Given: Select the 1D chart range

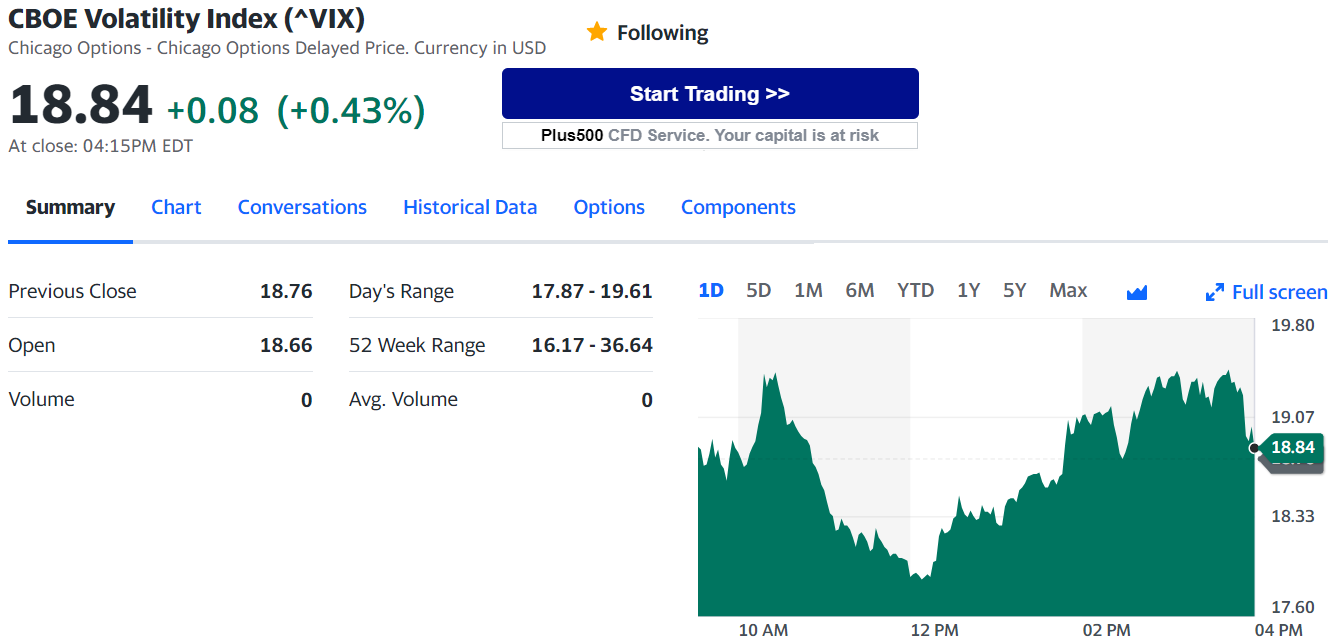Looking at the screenshot, I should [711, 290].
